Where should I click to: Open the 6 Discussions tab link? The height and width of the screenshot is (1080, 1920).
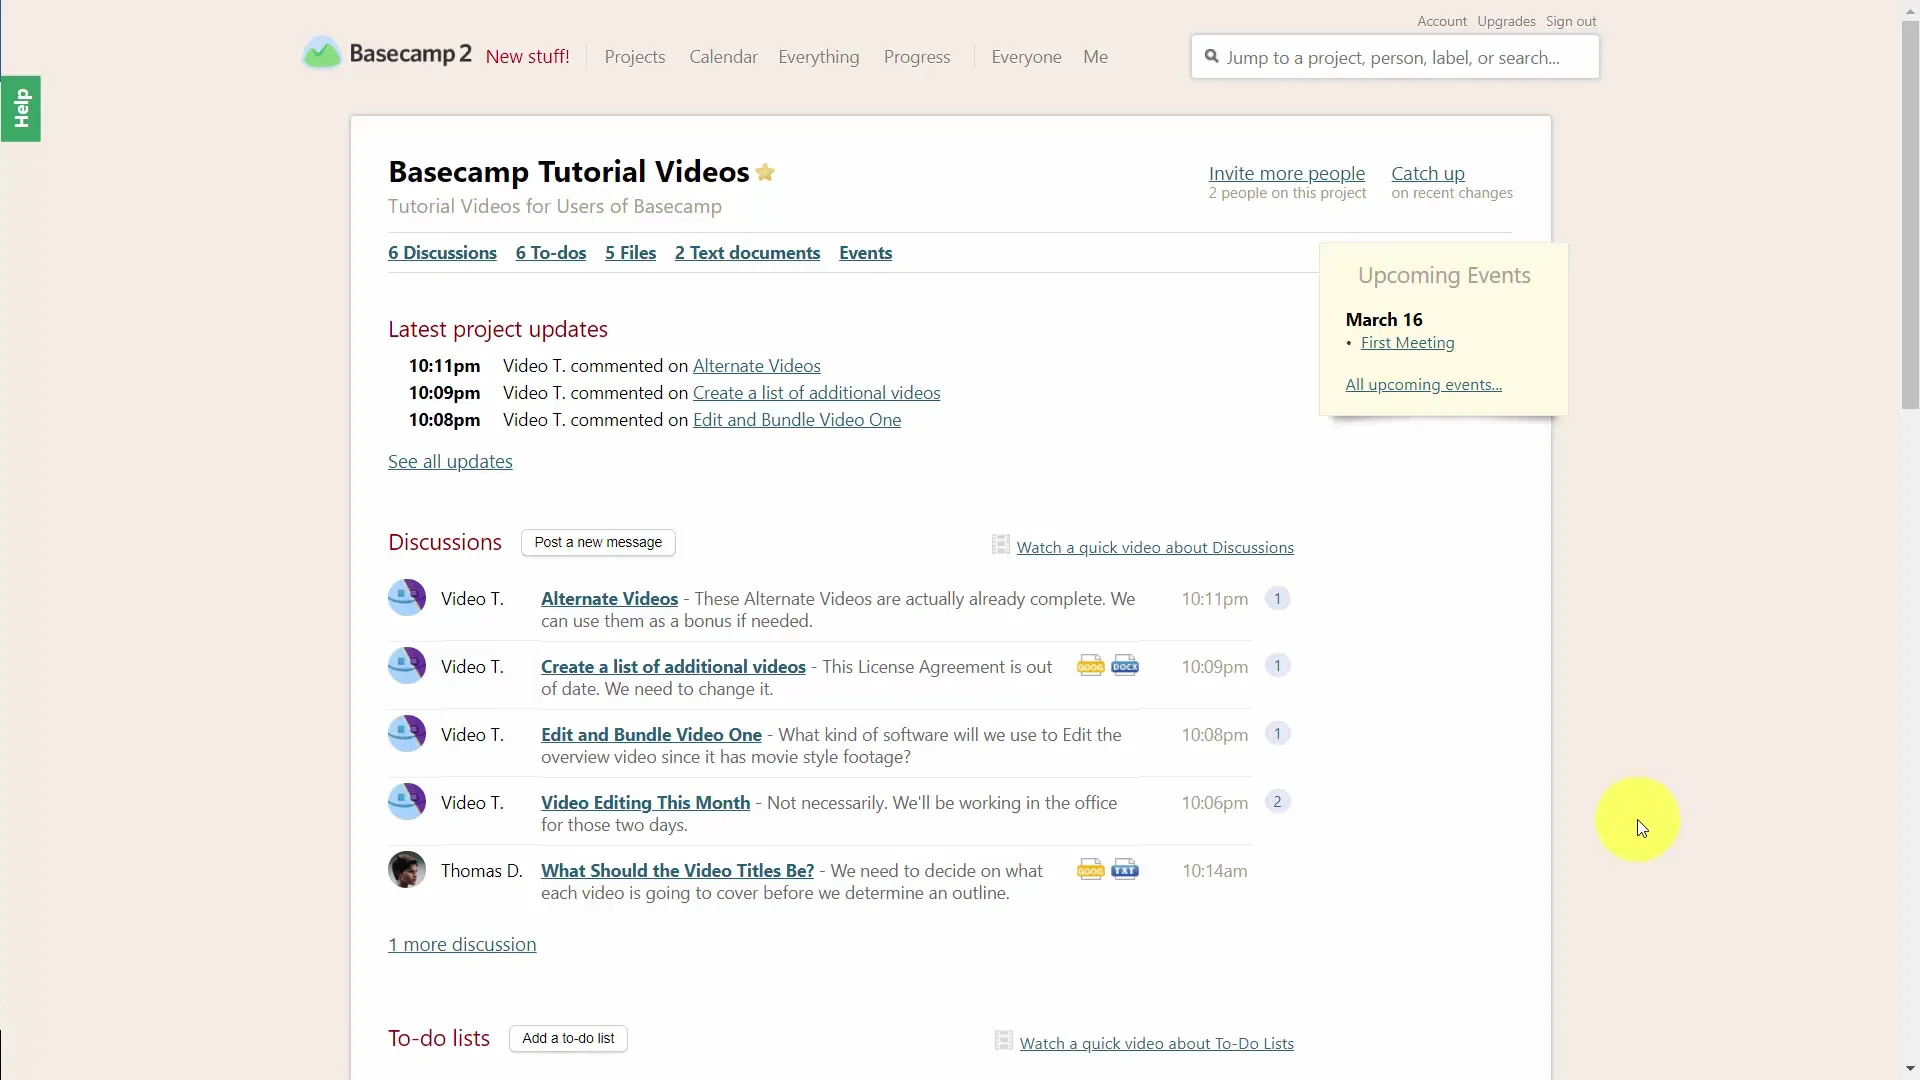[x=442, y=253]
